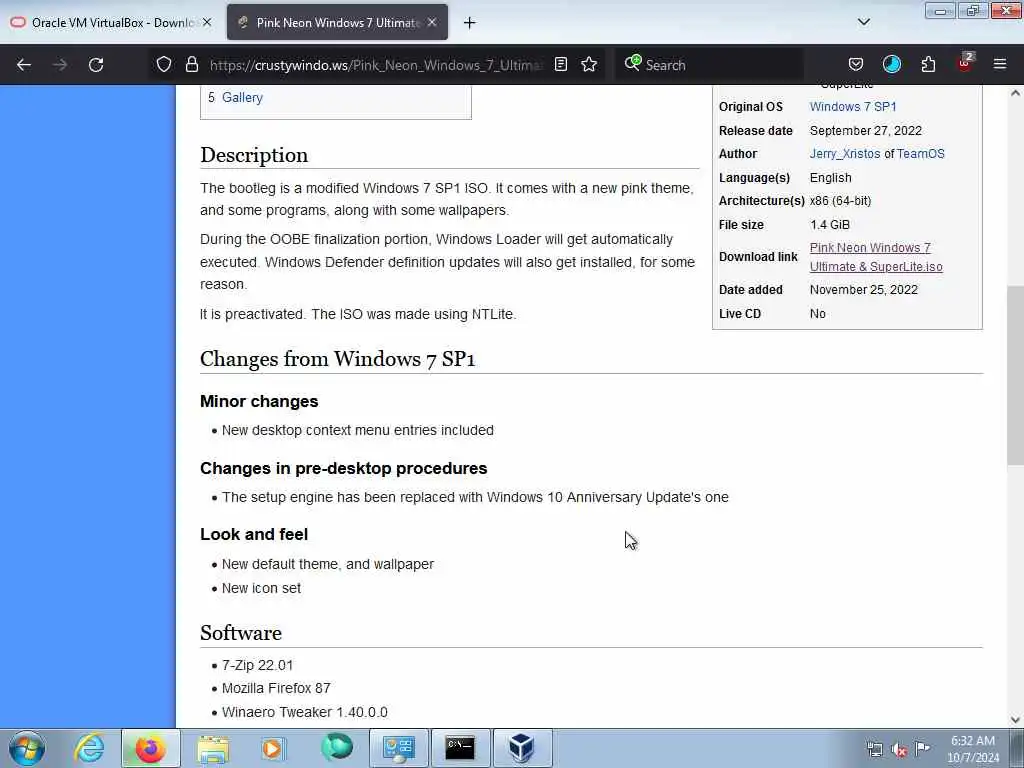Open the Firefox hamburger menu

[x=999, y=64]
